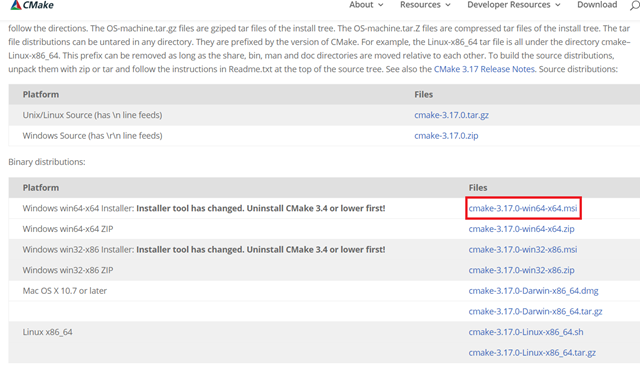Download cmake-3.17.0-Linux-x86_64.tar.gz
640x365 pixels.
pyautogui.click(x=532, y=353)
